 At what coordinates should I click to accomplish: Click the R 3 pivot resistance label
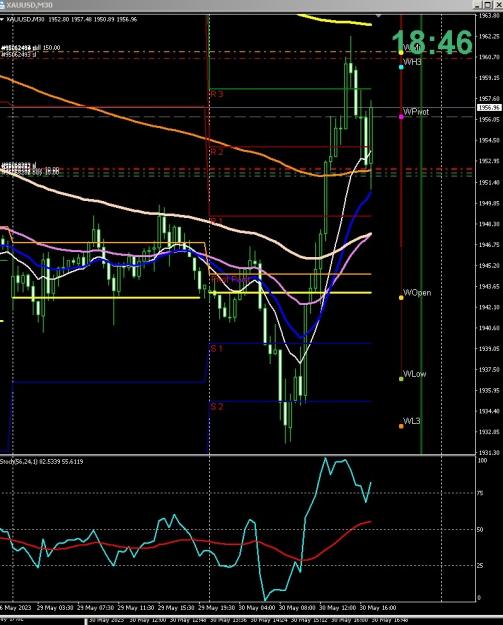[217, 94]
